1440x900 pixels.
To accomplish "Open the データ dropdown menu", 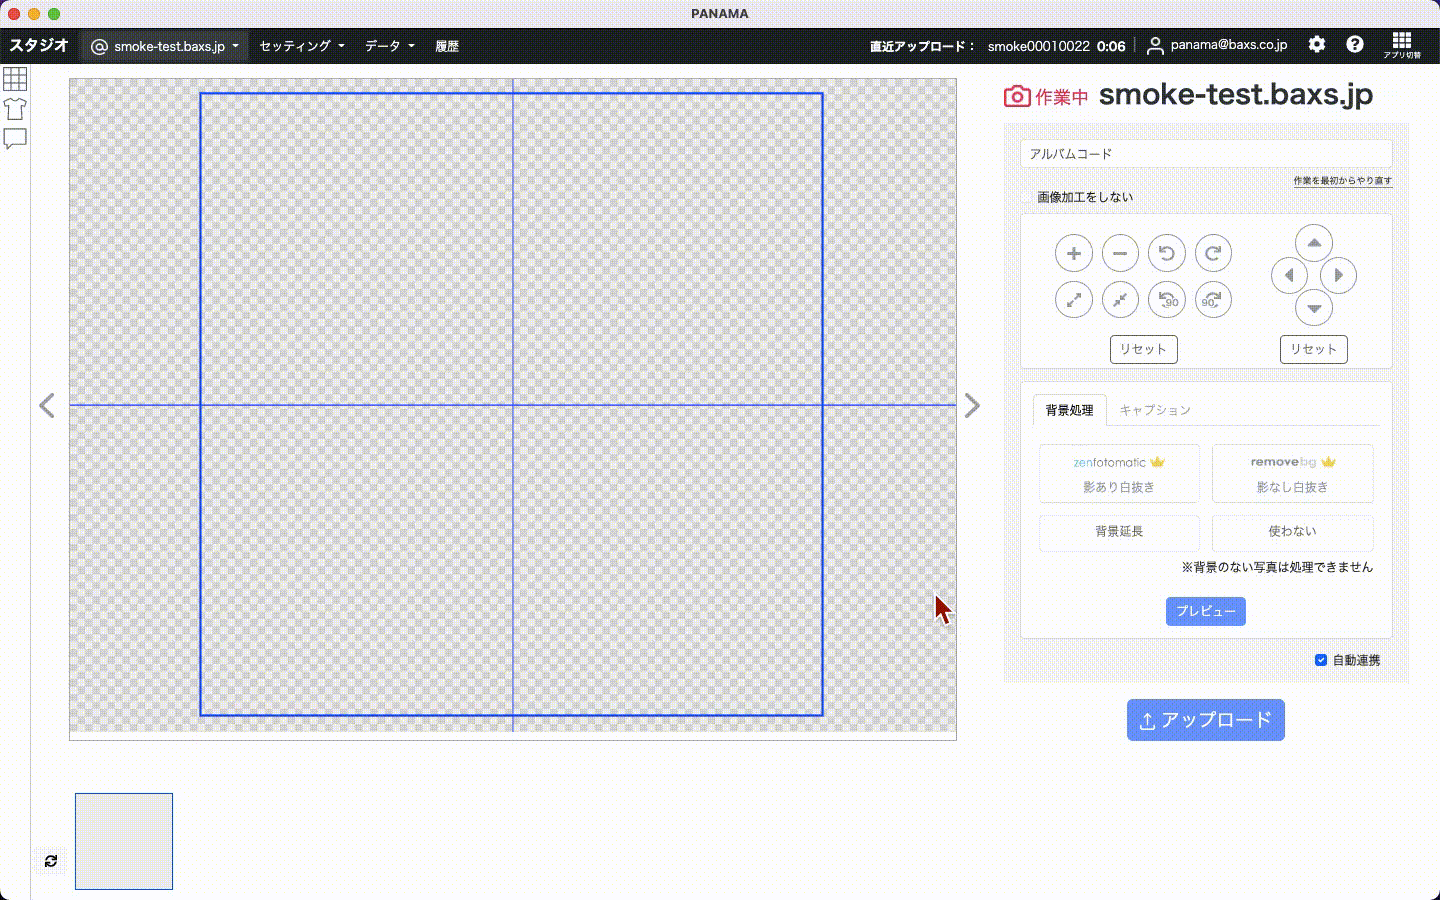I will click(x=389, y=46).
